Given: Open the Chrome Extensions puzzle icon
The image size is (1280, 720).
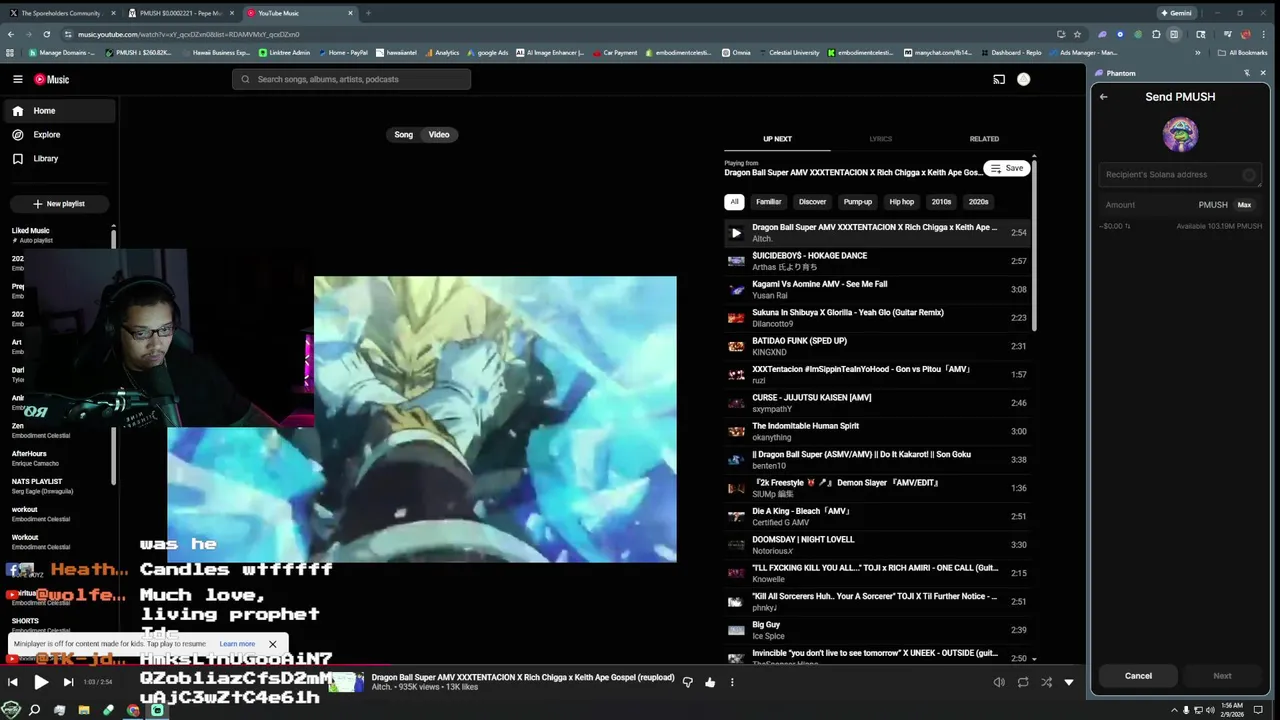Looking at the screenshot, I should click(x=1156, y=34).
